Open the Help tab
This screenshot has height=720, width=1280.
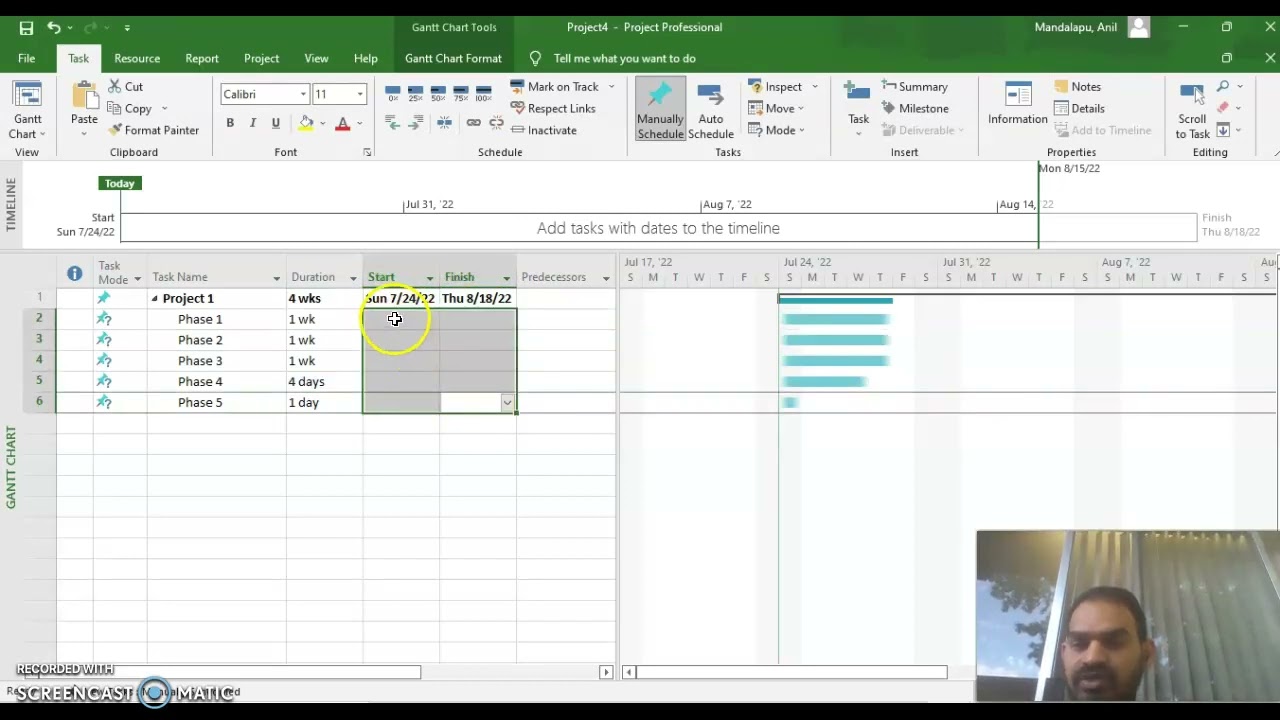click(366, 58)
